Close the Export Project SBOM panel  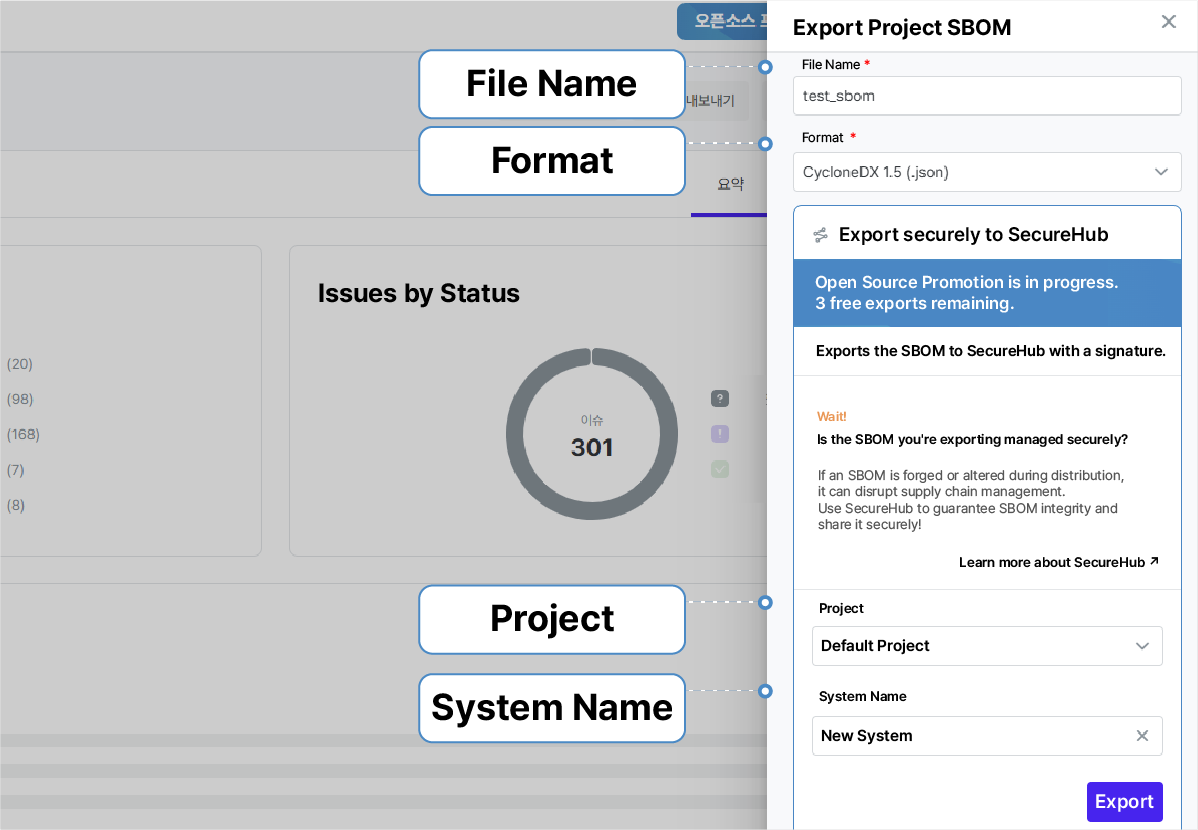coord(1168,21)
